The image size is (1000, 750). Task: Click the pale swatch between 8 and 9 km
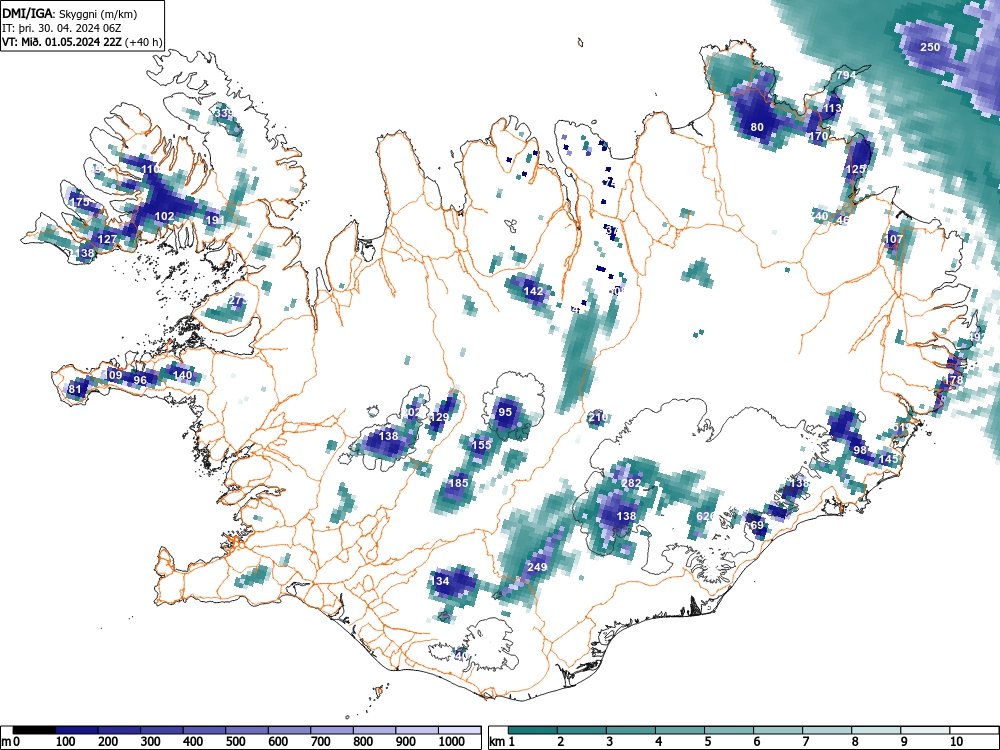(x=876, y=730)
